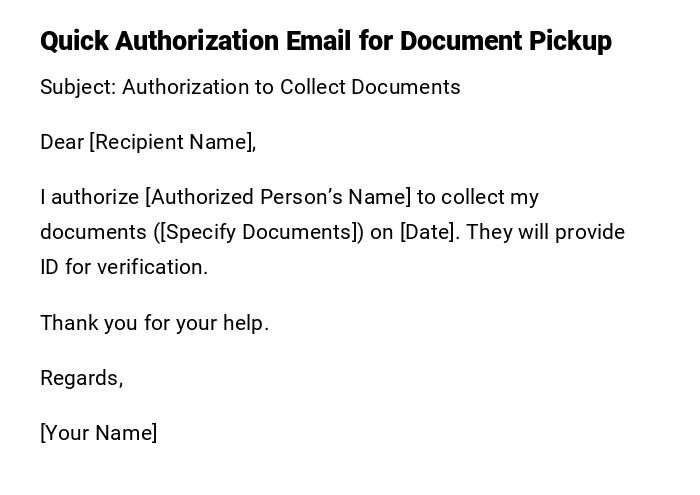
Task: Select the '[Recipient Name]' placeholder
Action: click(x=171, y=142)
